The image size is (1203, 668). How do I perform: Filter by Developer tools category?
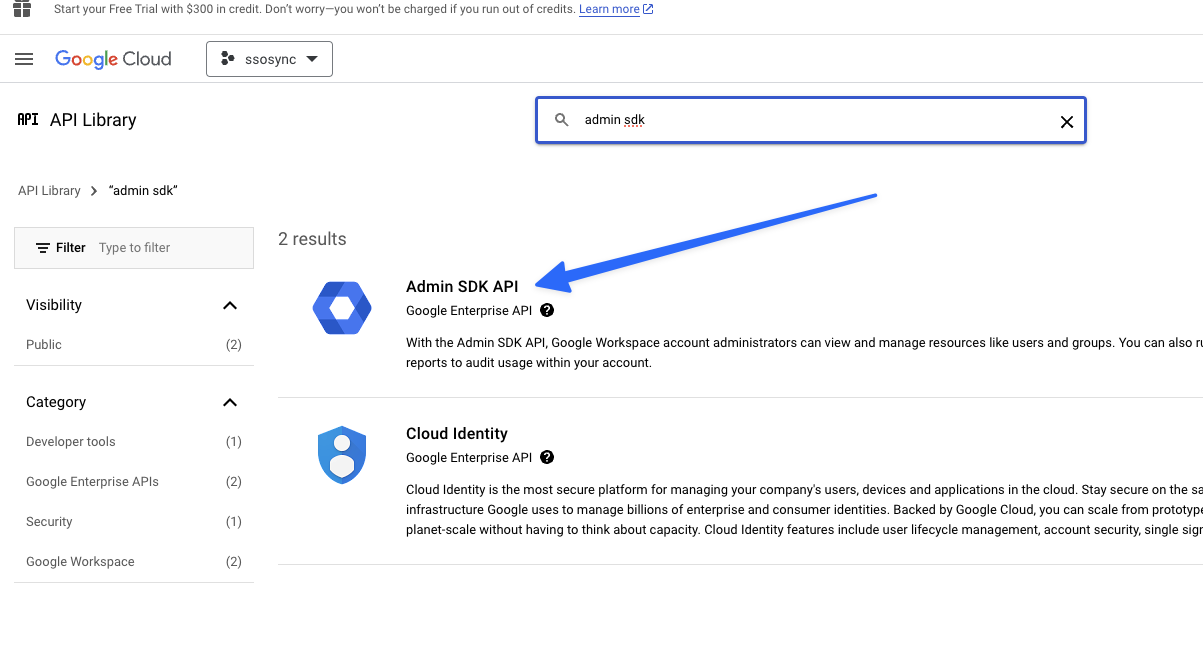point(134,441)
